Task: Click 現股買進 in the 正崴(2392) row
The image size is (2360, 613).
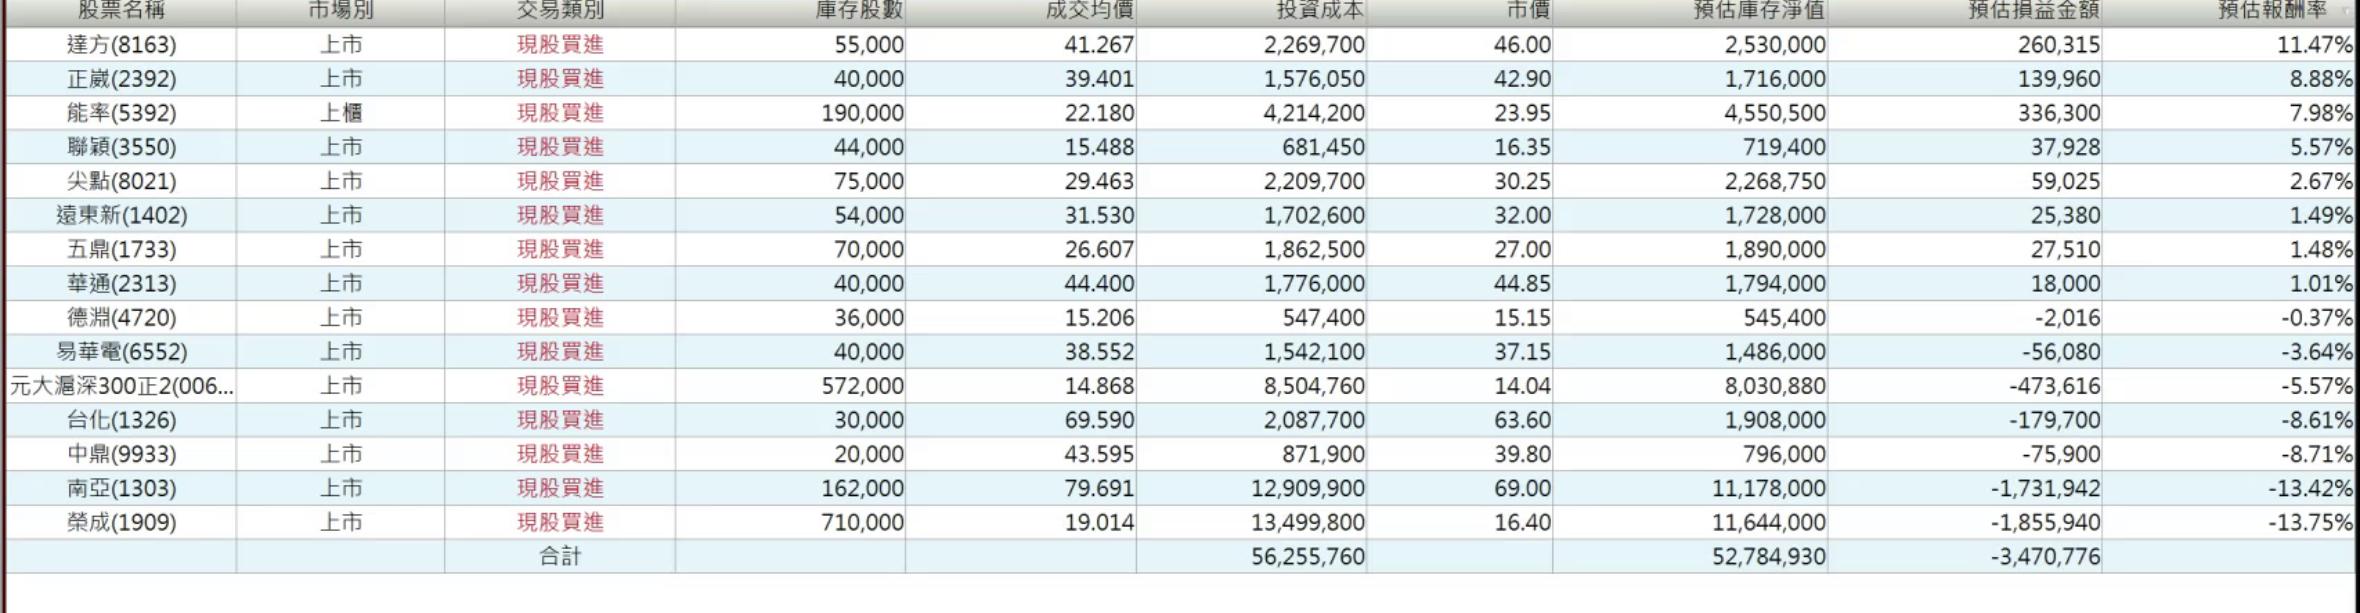Action: coord(560,79)
